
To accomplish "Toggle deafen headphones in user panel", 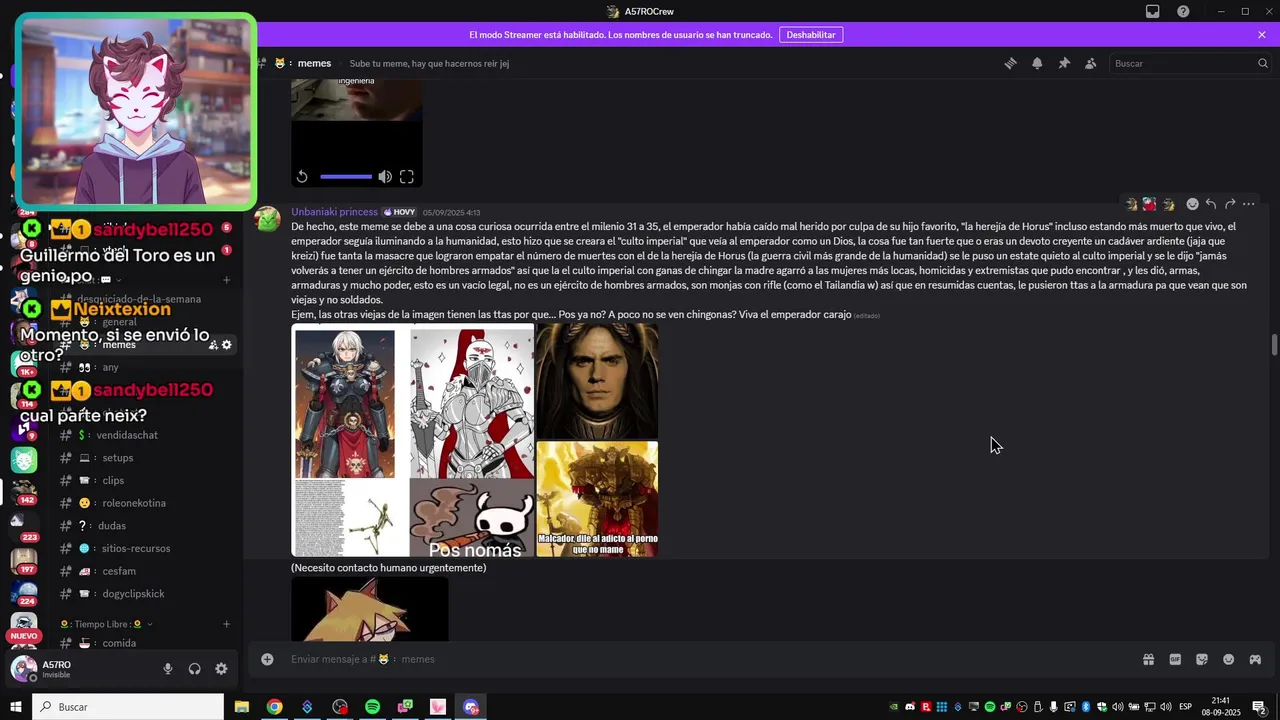I will pos(194,669).
